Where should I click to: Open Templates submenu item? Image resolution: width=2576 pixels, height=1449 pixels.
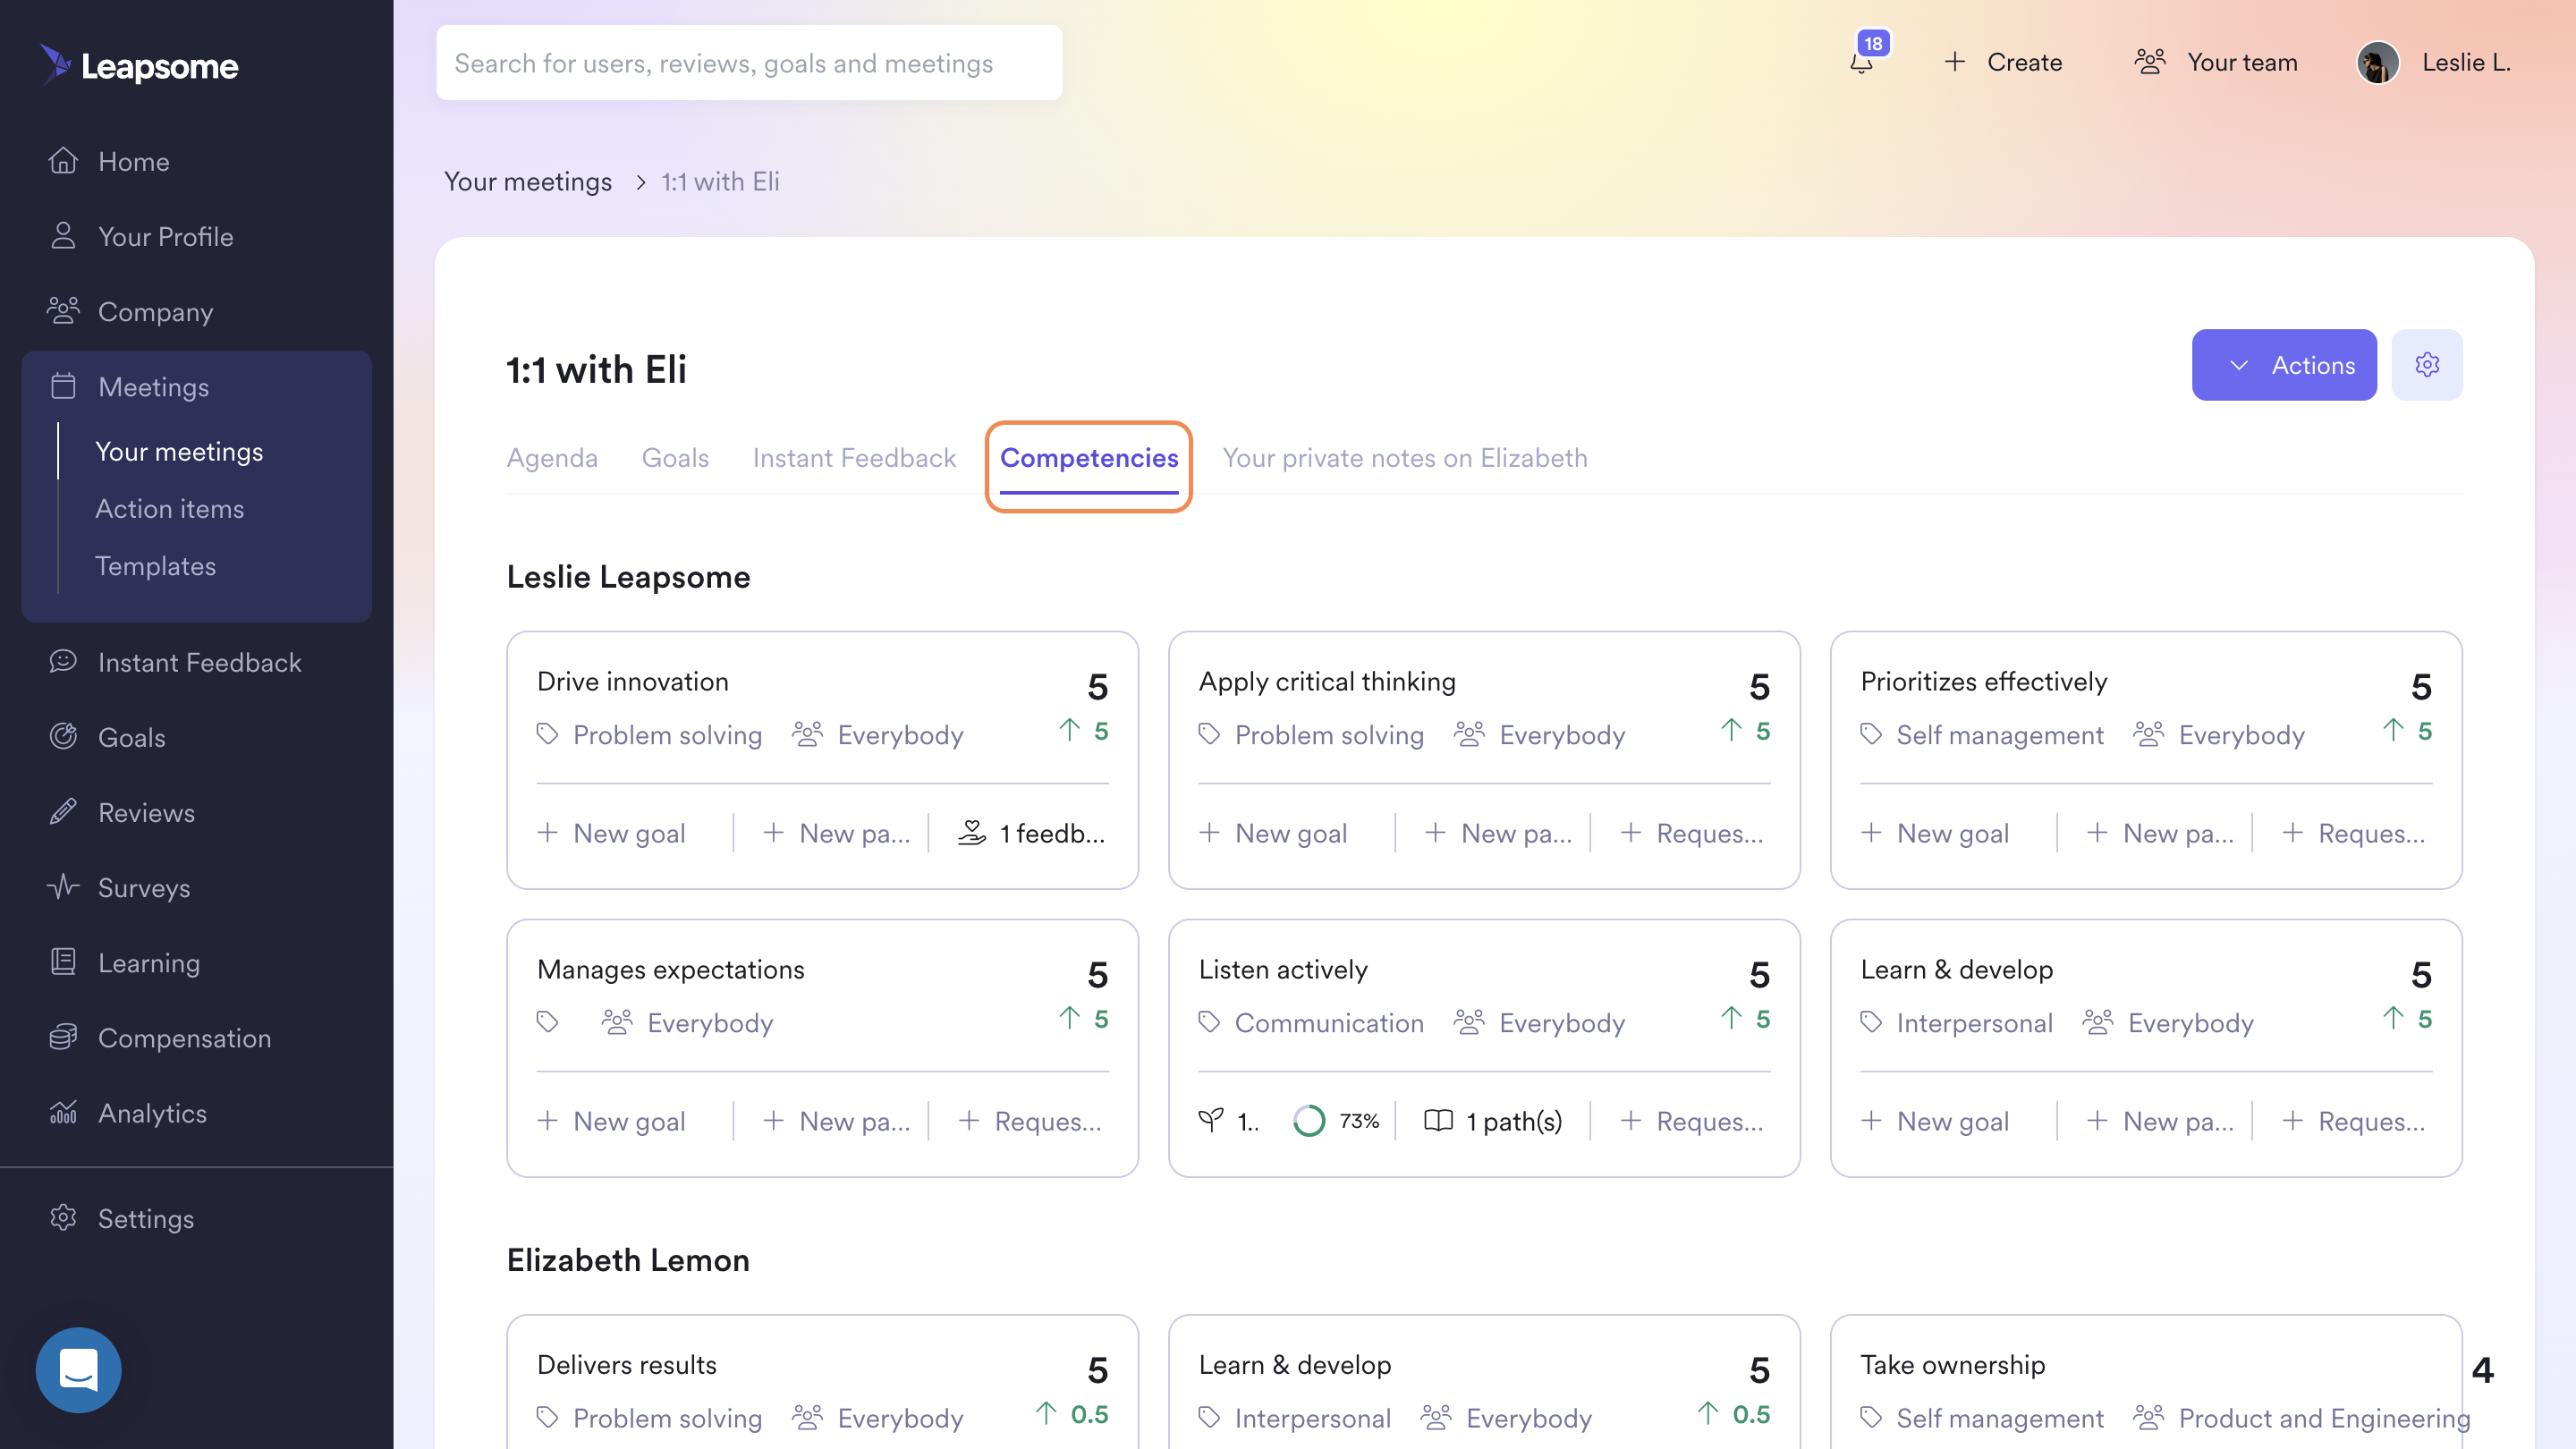(x=155, y=565)
